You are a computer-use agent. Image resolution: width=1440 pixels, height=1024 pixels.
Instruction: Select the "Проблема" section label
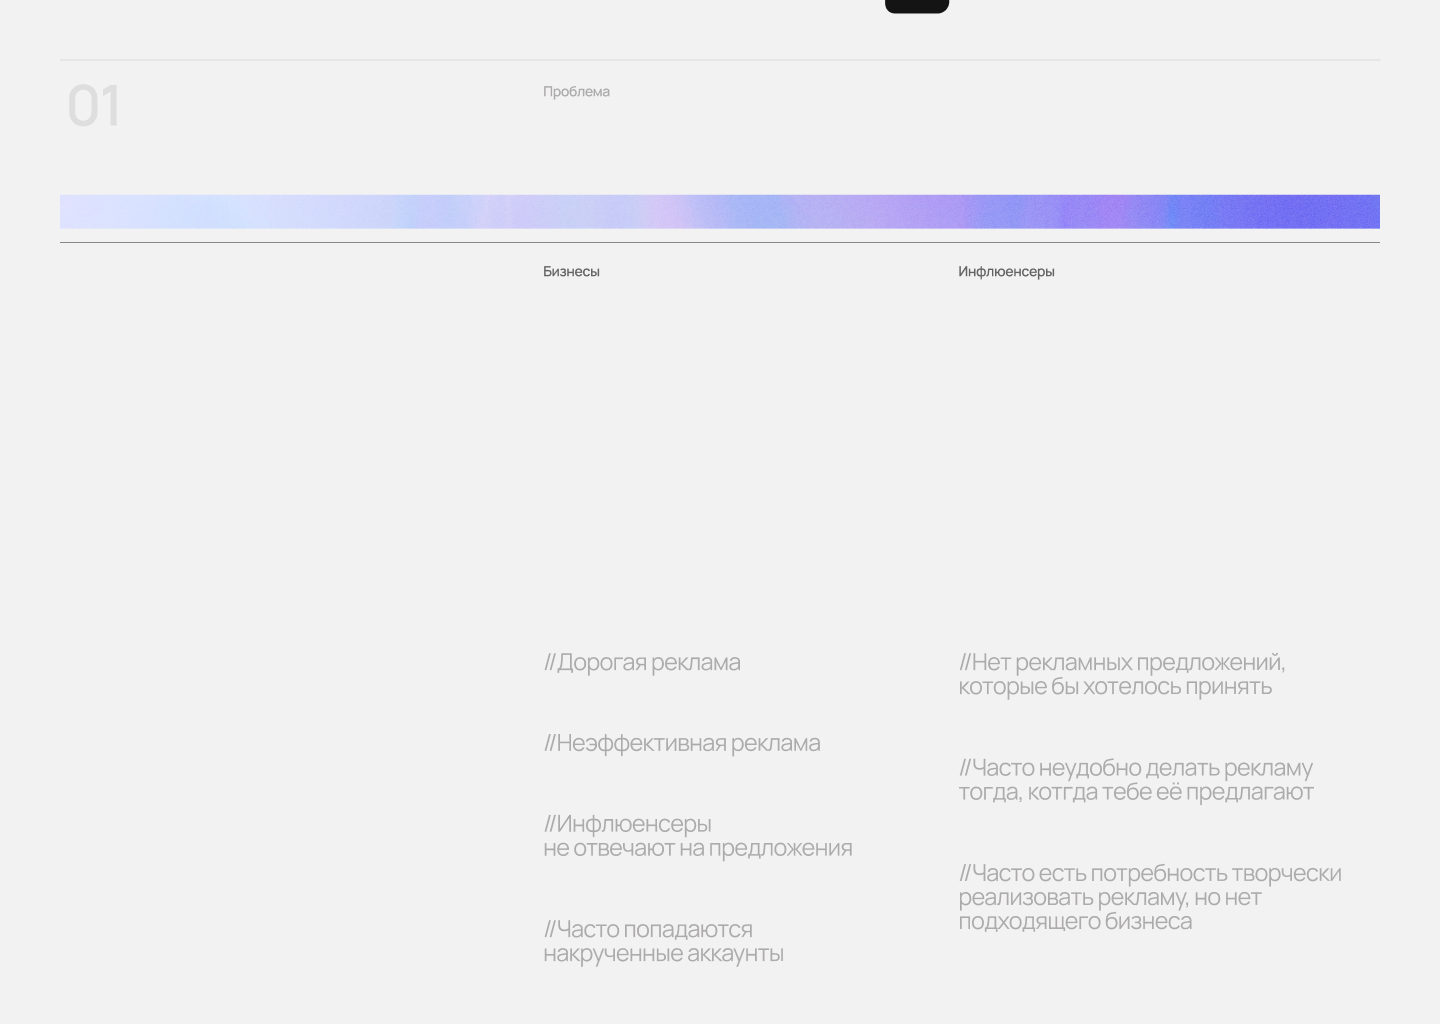point(576,92)
